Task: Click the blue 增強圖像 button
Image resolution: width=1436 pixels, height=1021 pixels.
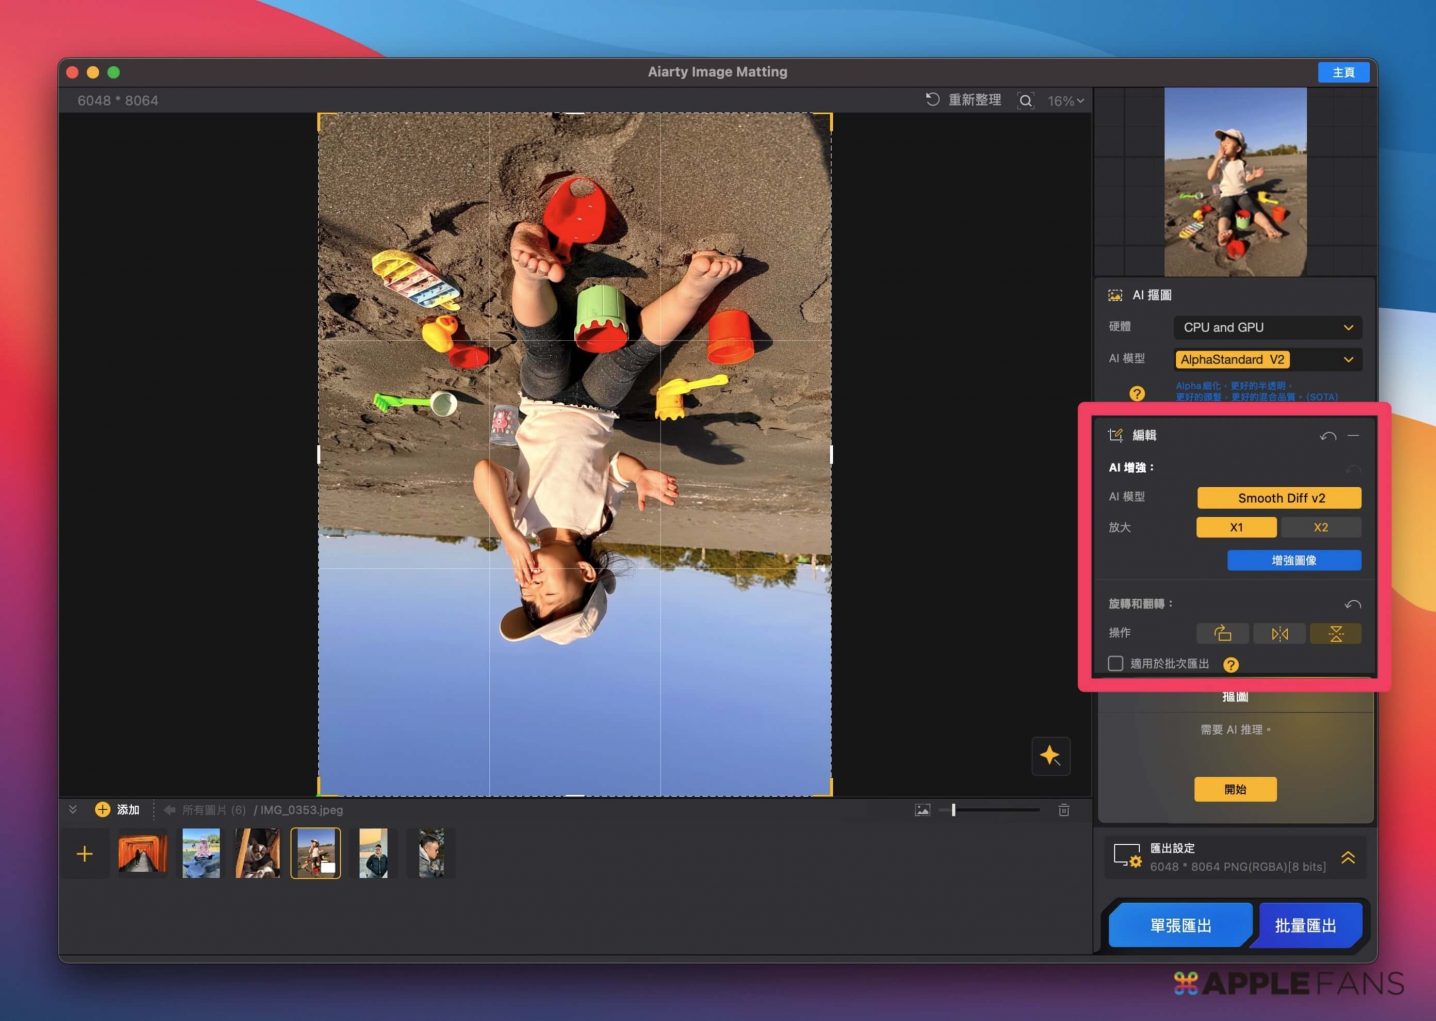Action: pos(1294,560)
